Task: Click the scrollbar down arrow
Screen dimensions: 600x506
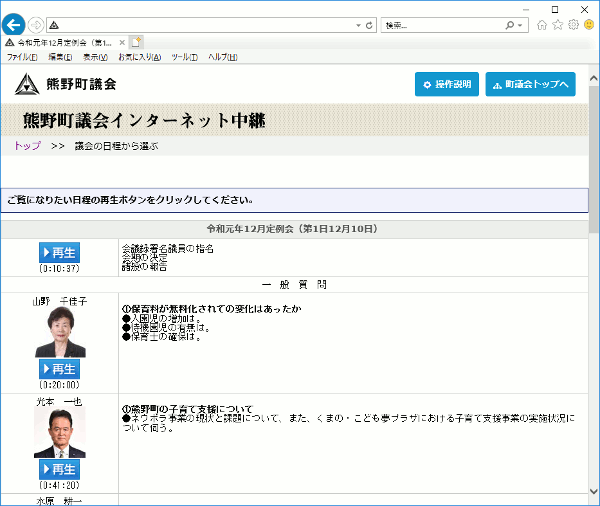Action: click(593, 491)
